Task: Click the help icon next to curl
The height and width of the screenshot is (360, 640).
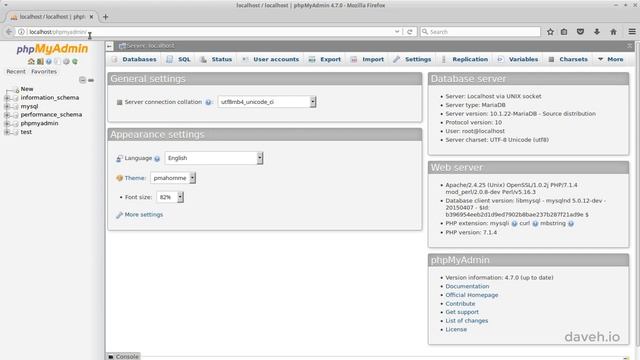Action: click(535, 224)
